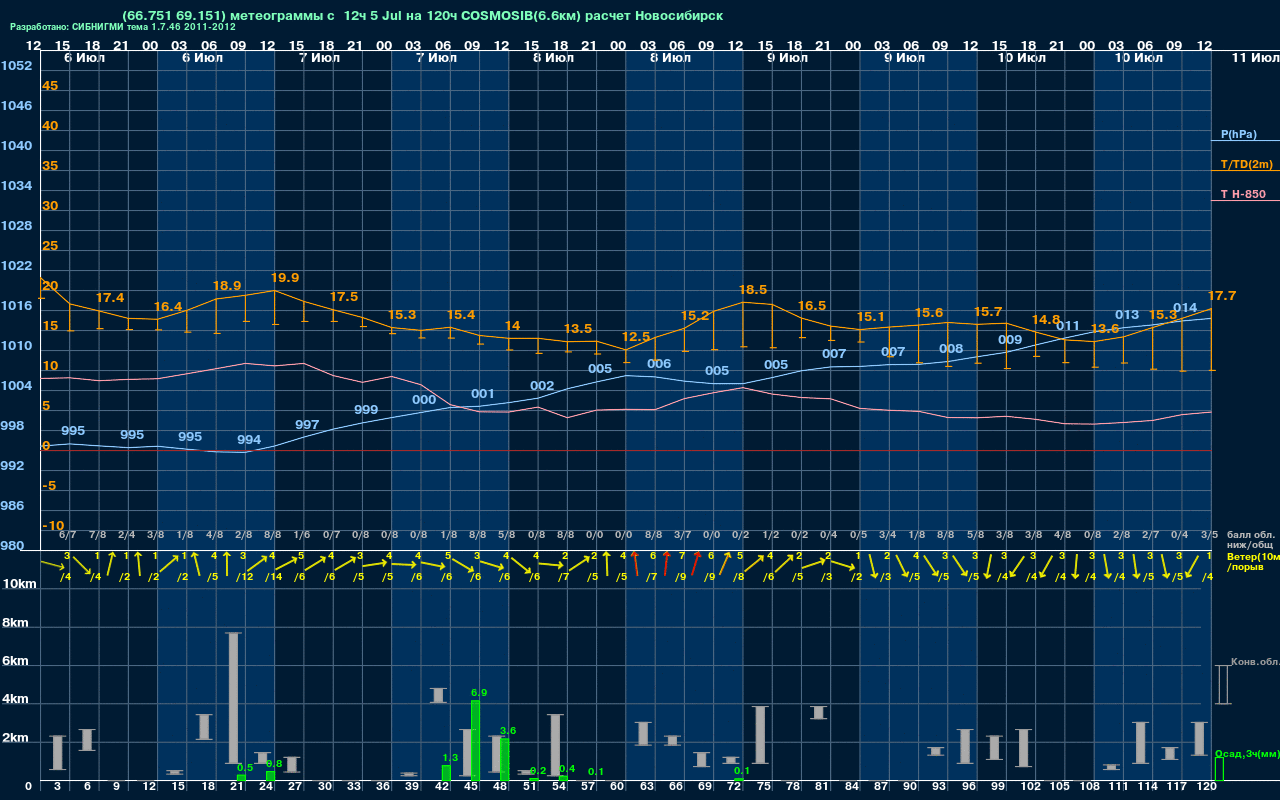
Task: Click the 014 pressure label
Action: [1185, 307]
